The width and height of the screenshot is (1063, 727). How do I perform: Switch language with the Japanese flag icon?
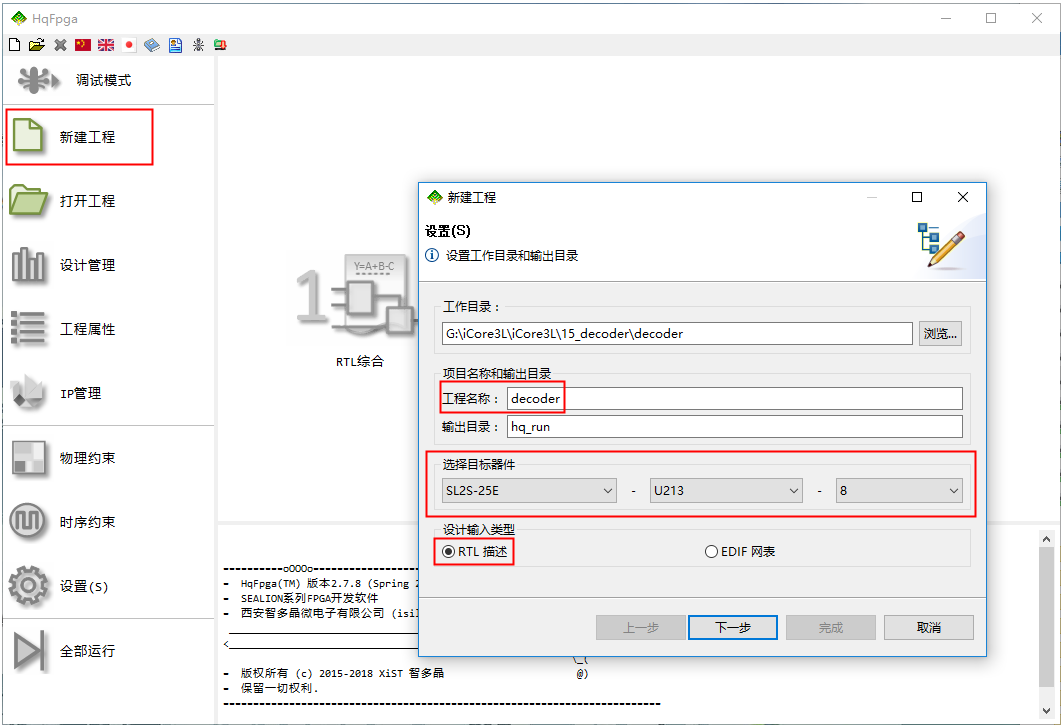129,45
